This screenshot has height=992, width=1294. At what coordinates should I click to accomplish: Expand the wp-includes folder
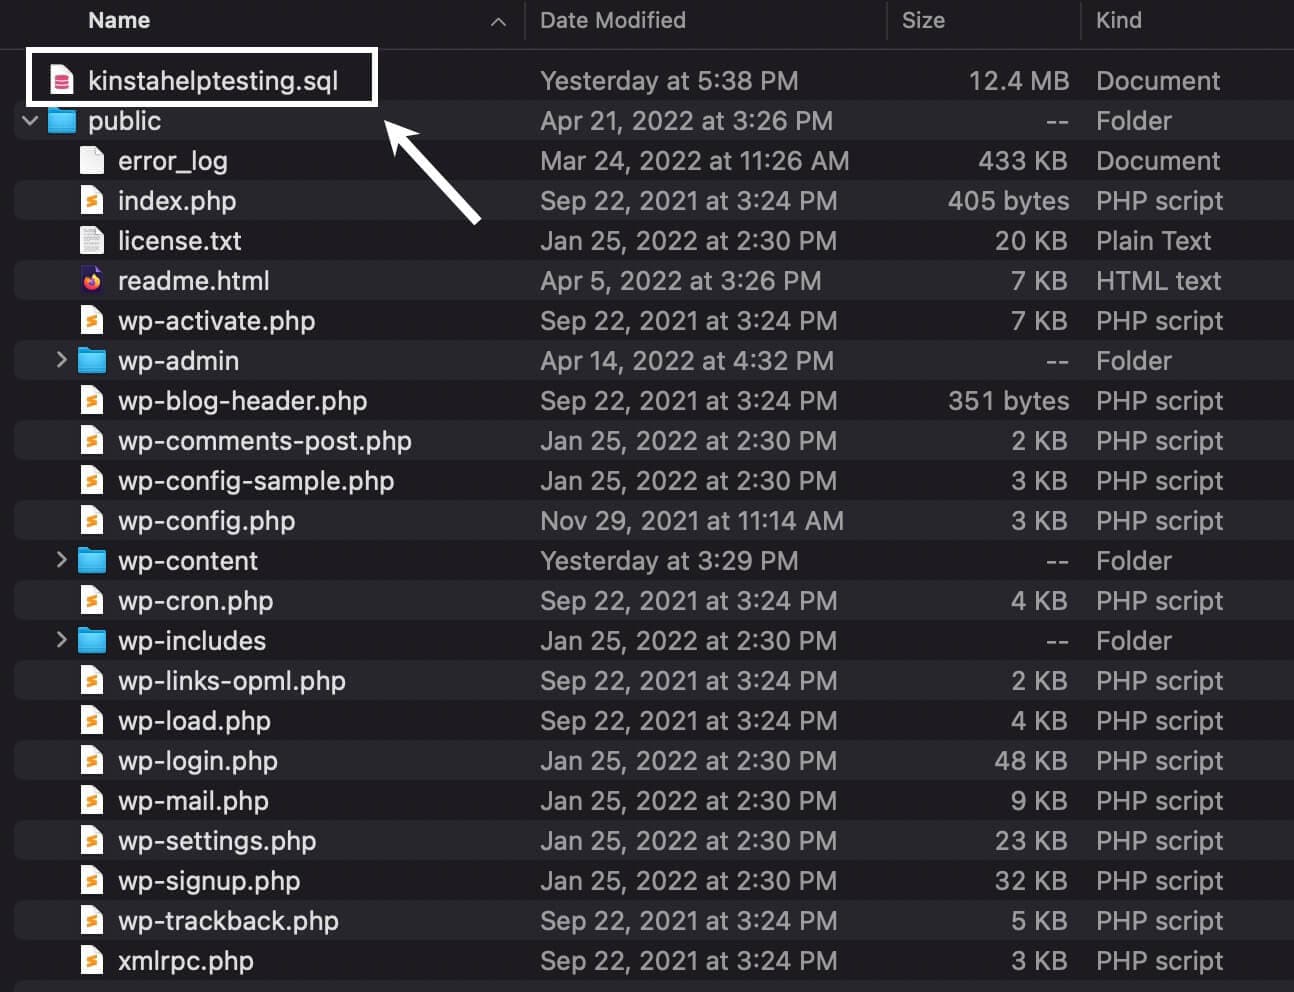pos(61,640)
